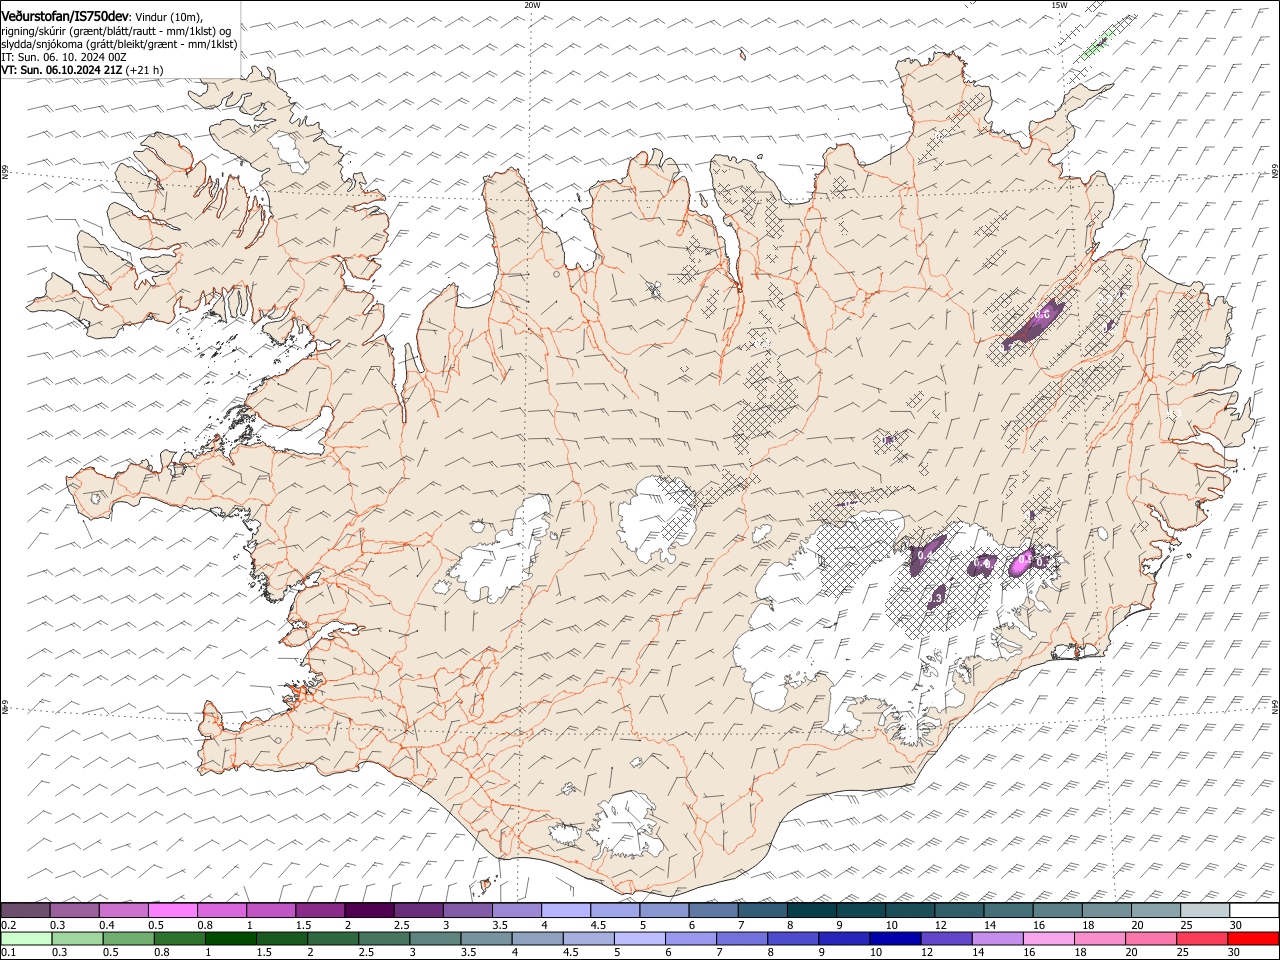Pick the deep navy 10 swatch in bottom legend
1280x960 pixels.
(895, 938)
